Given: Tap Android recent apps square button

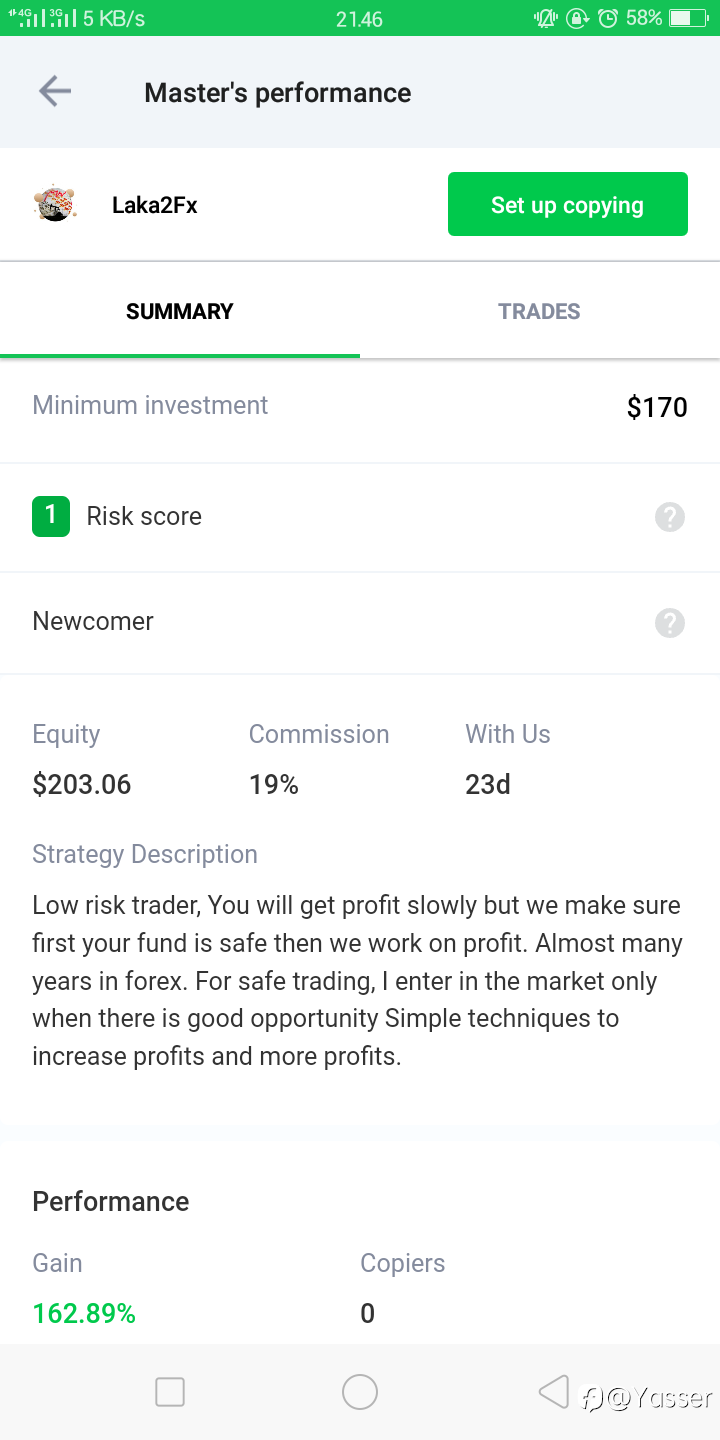Looking at the screenshot, I should [x=170, y=1392].
